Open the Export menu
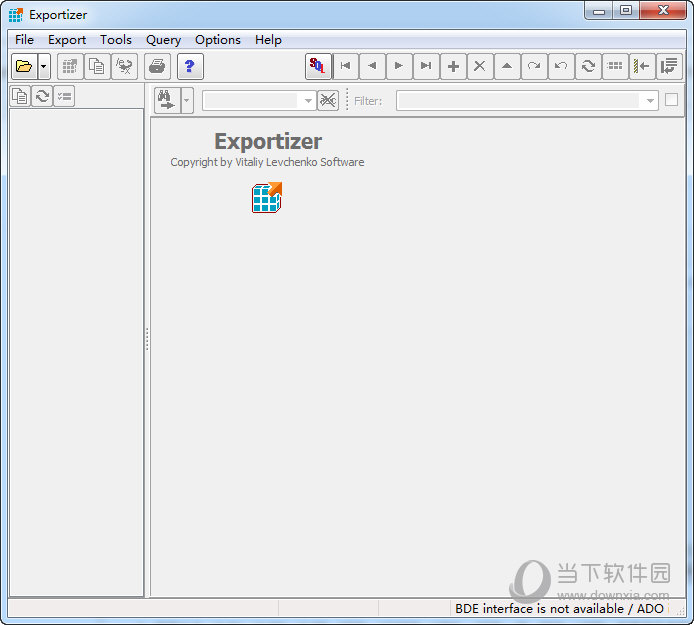This screenshot has width=694, height=625. (67, 40)
